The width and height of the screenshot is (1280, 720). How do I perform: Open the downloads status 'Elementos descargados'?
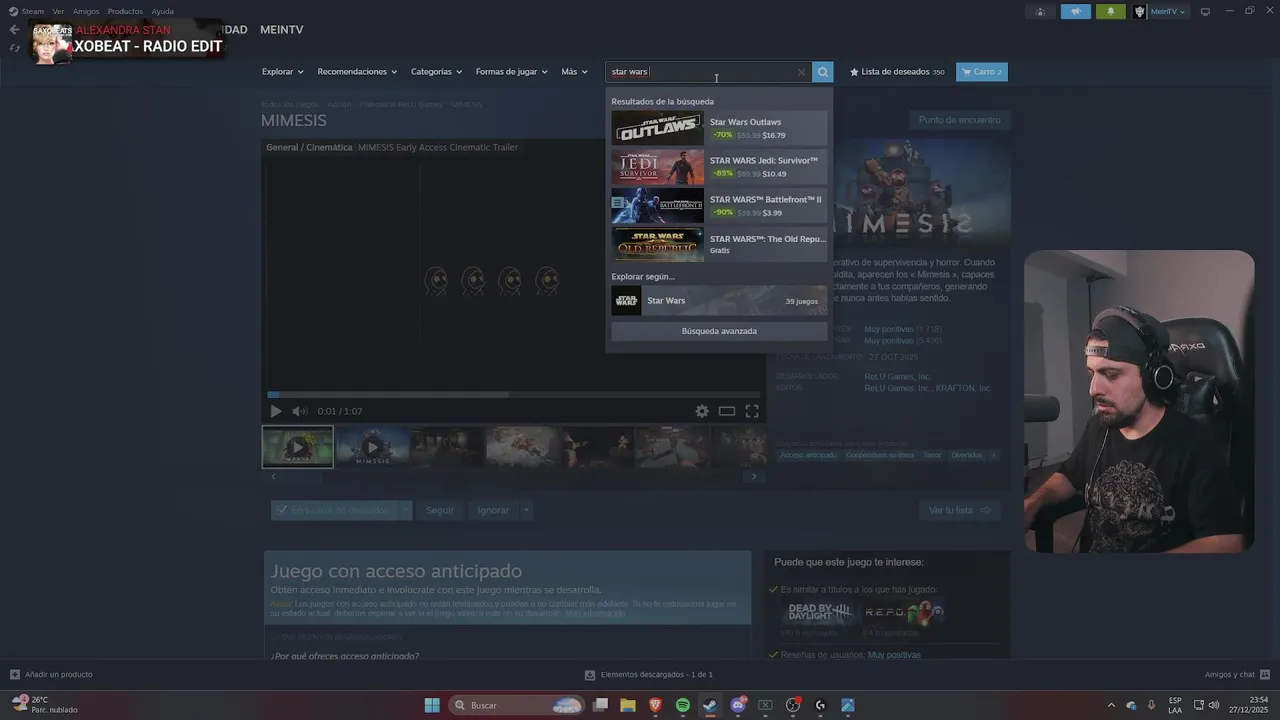[x=649, y=675]
